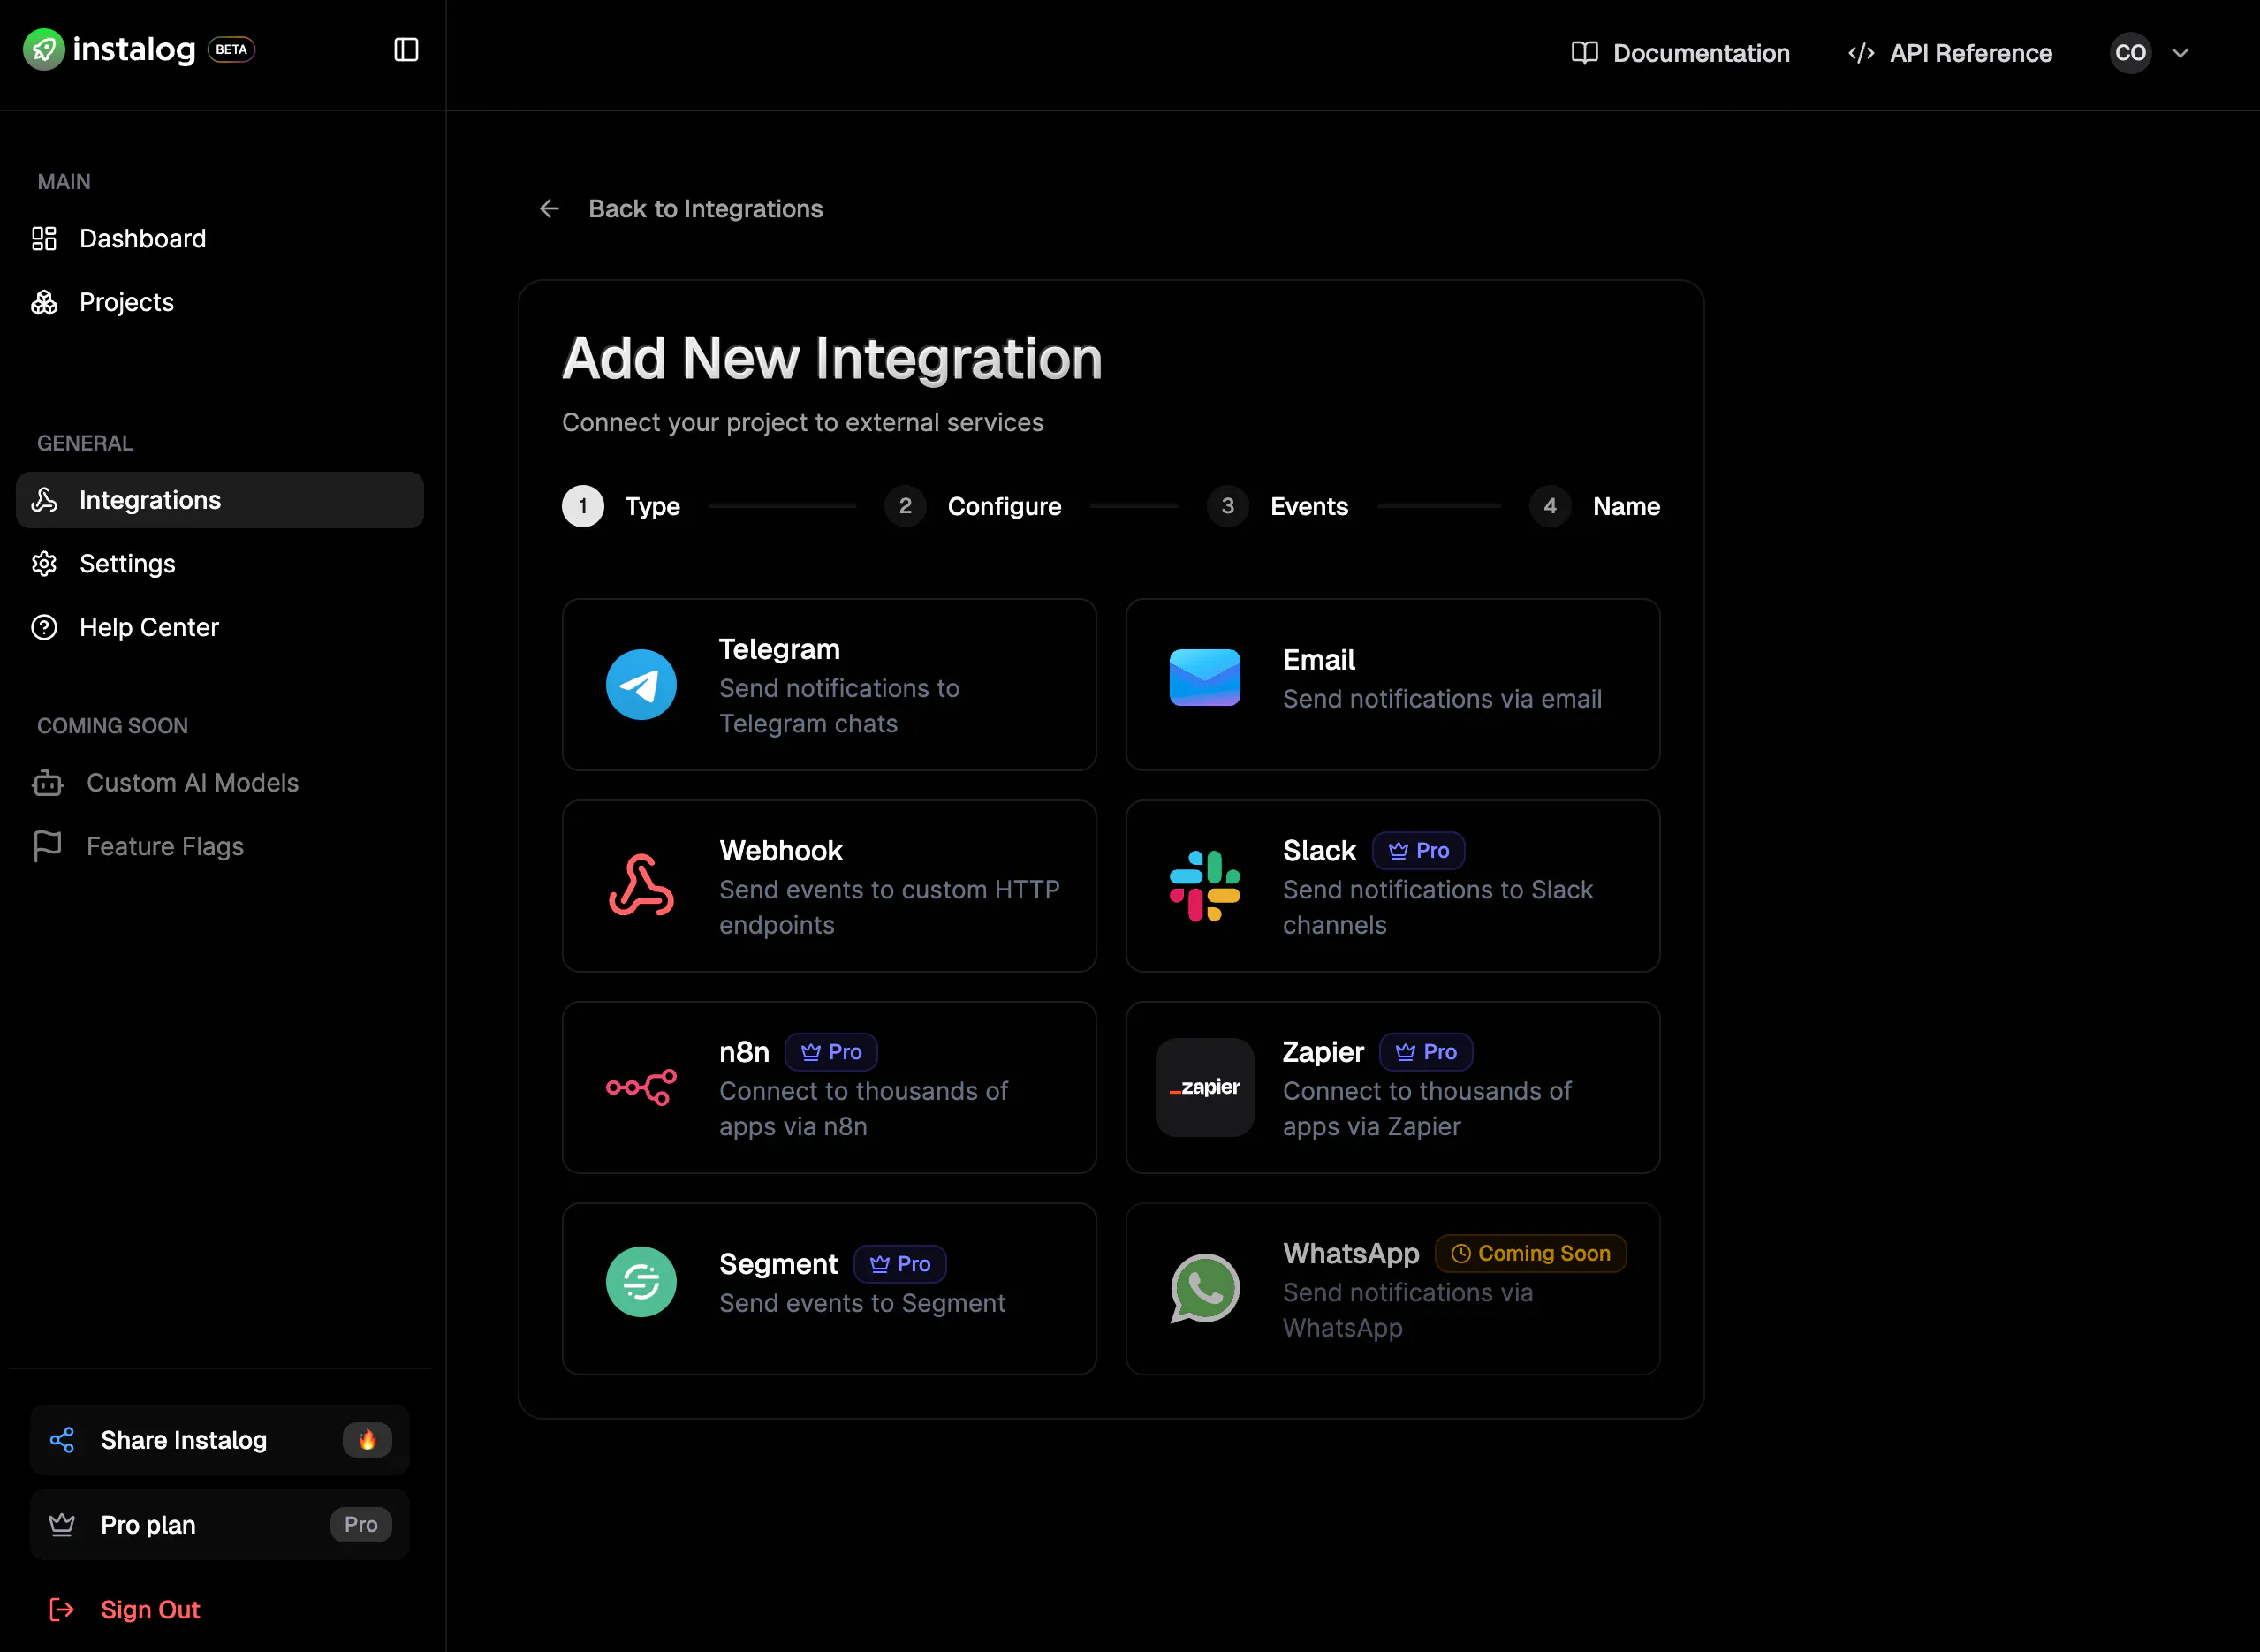
Task: Toggle the sidebar collapse icon
Action: click(x=406, y=49)
